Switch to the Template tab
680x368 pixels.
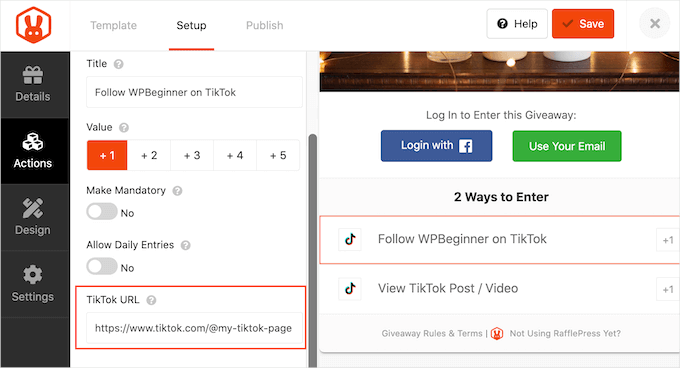tap(114, 26)
